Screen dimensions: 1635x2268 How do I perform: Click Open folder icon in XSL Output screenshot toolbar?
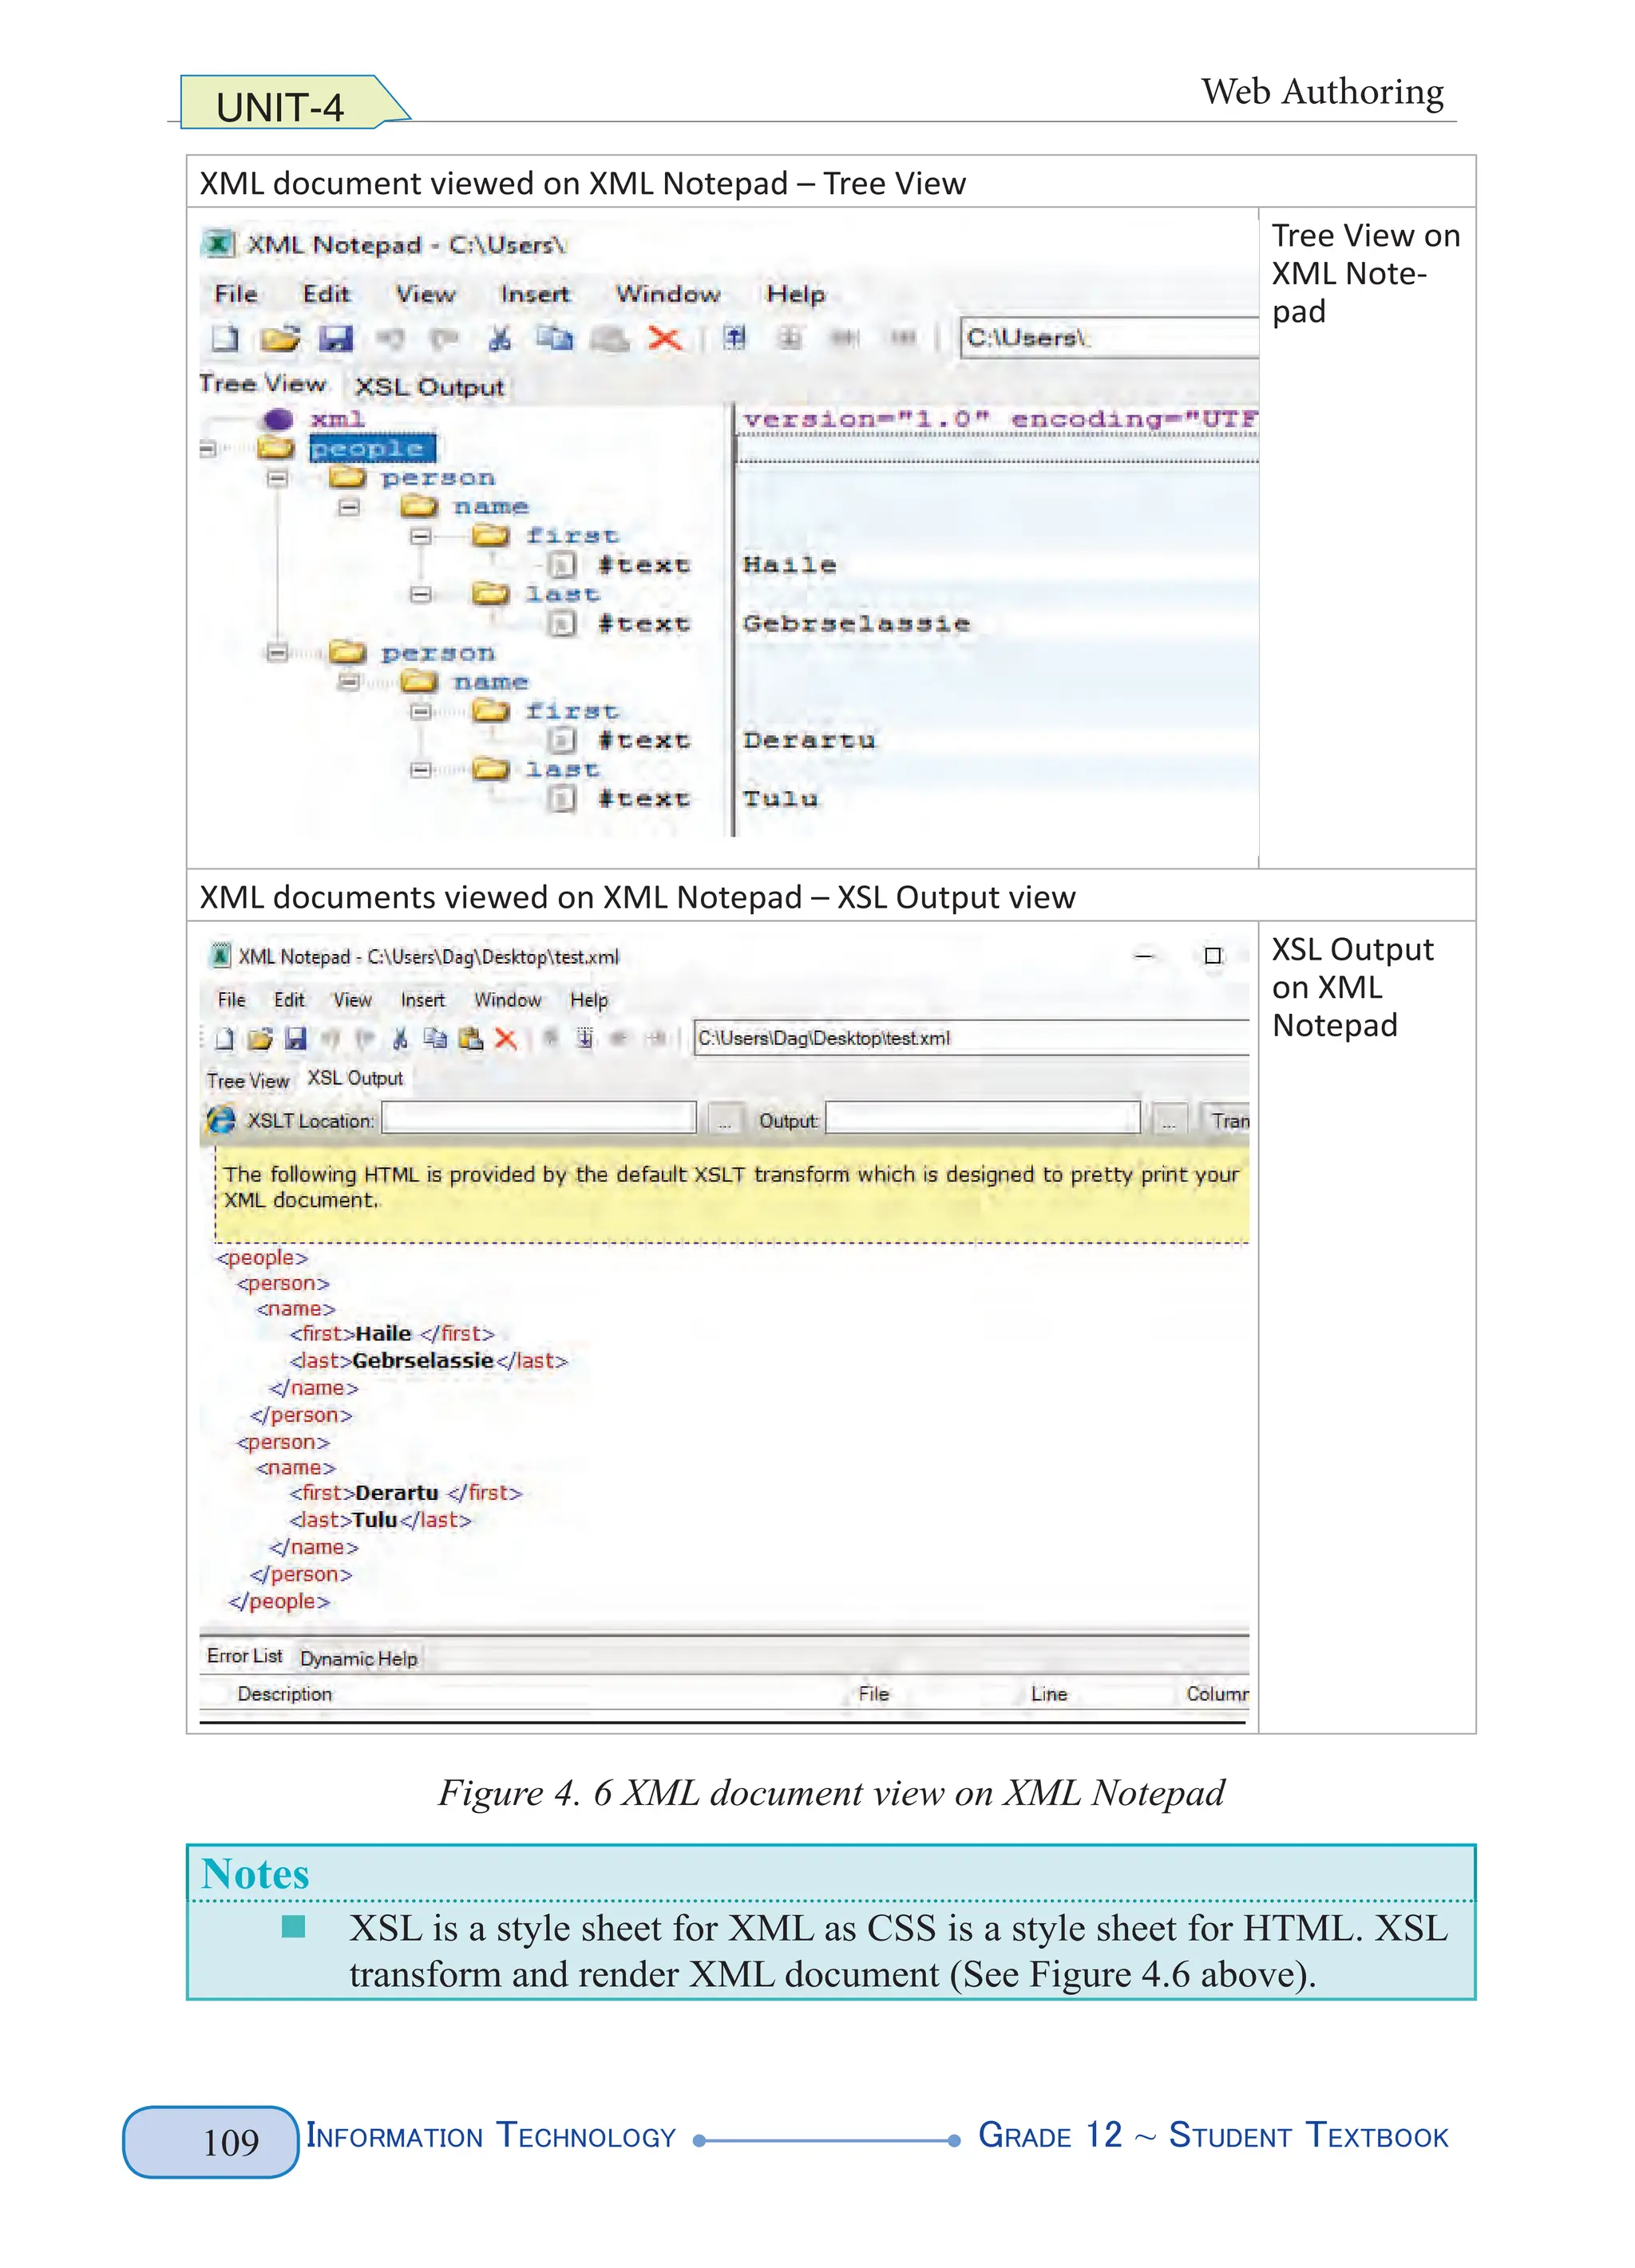coord(260,1039)
